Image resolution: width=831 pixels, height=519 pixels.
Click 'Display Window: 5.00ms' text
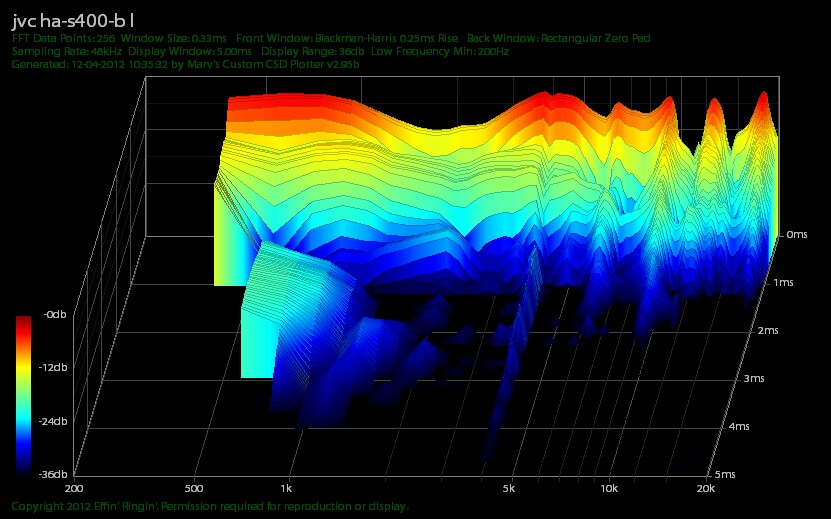[x=190, y=51]
